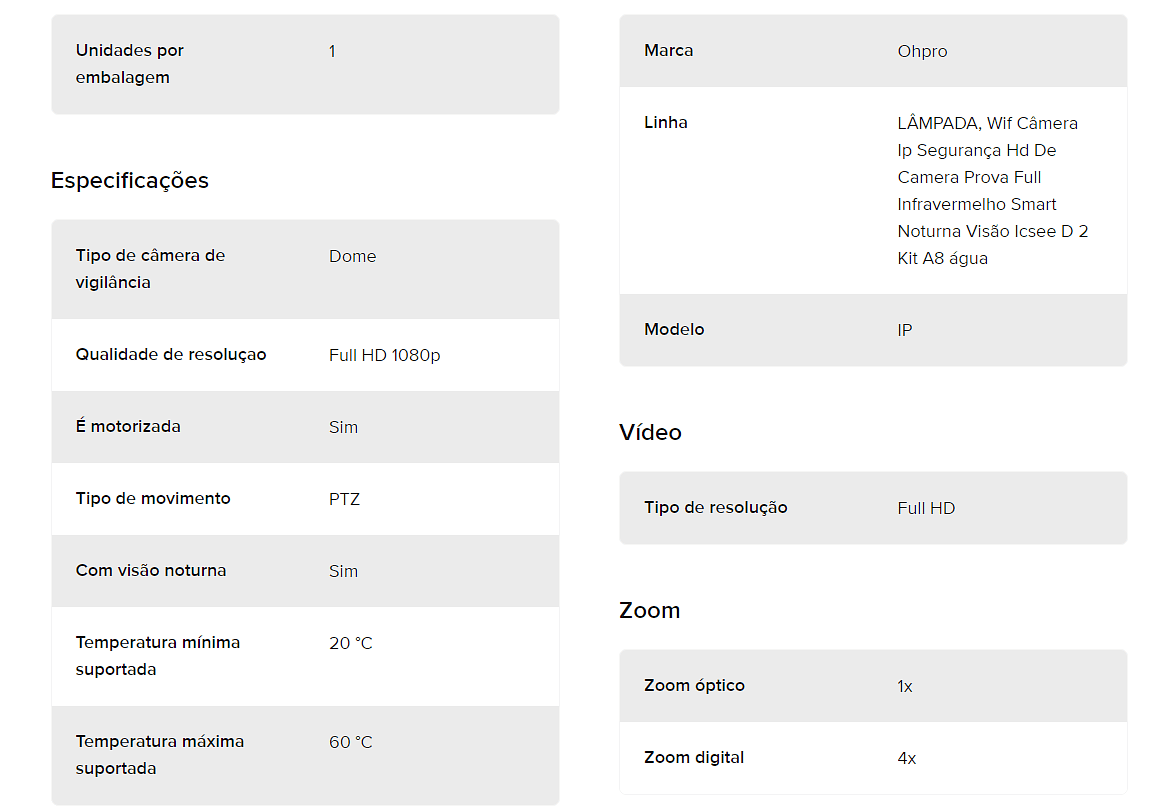Select the Zoom óptico row
The width and height of the screenshot is (1165, 807).
point(873,686)
